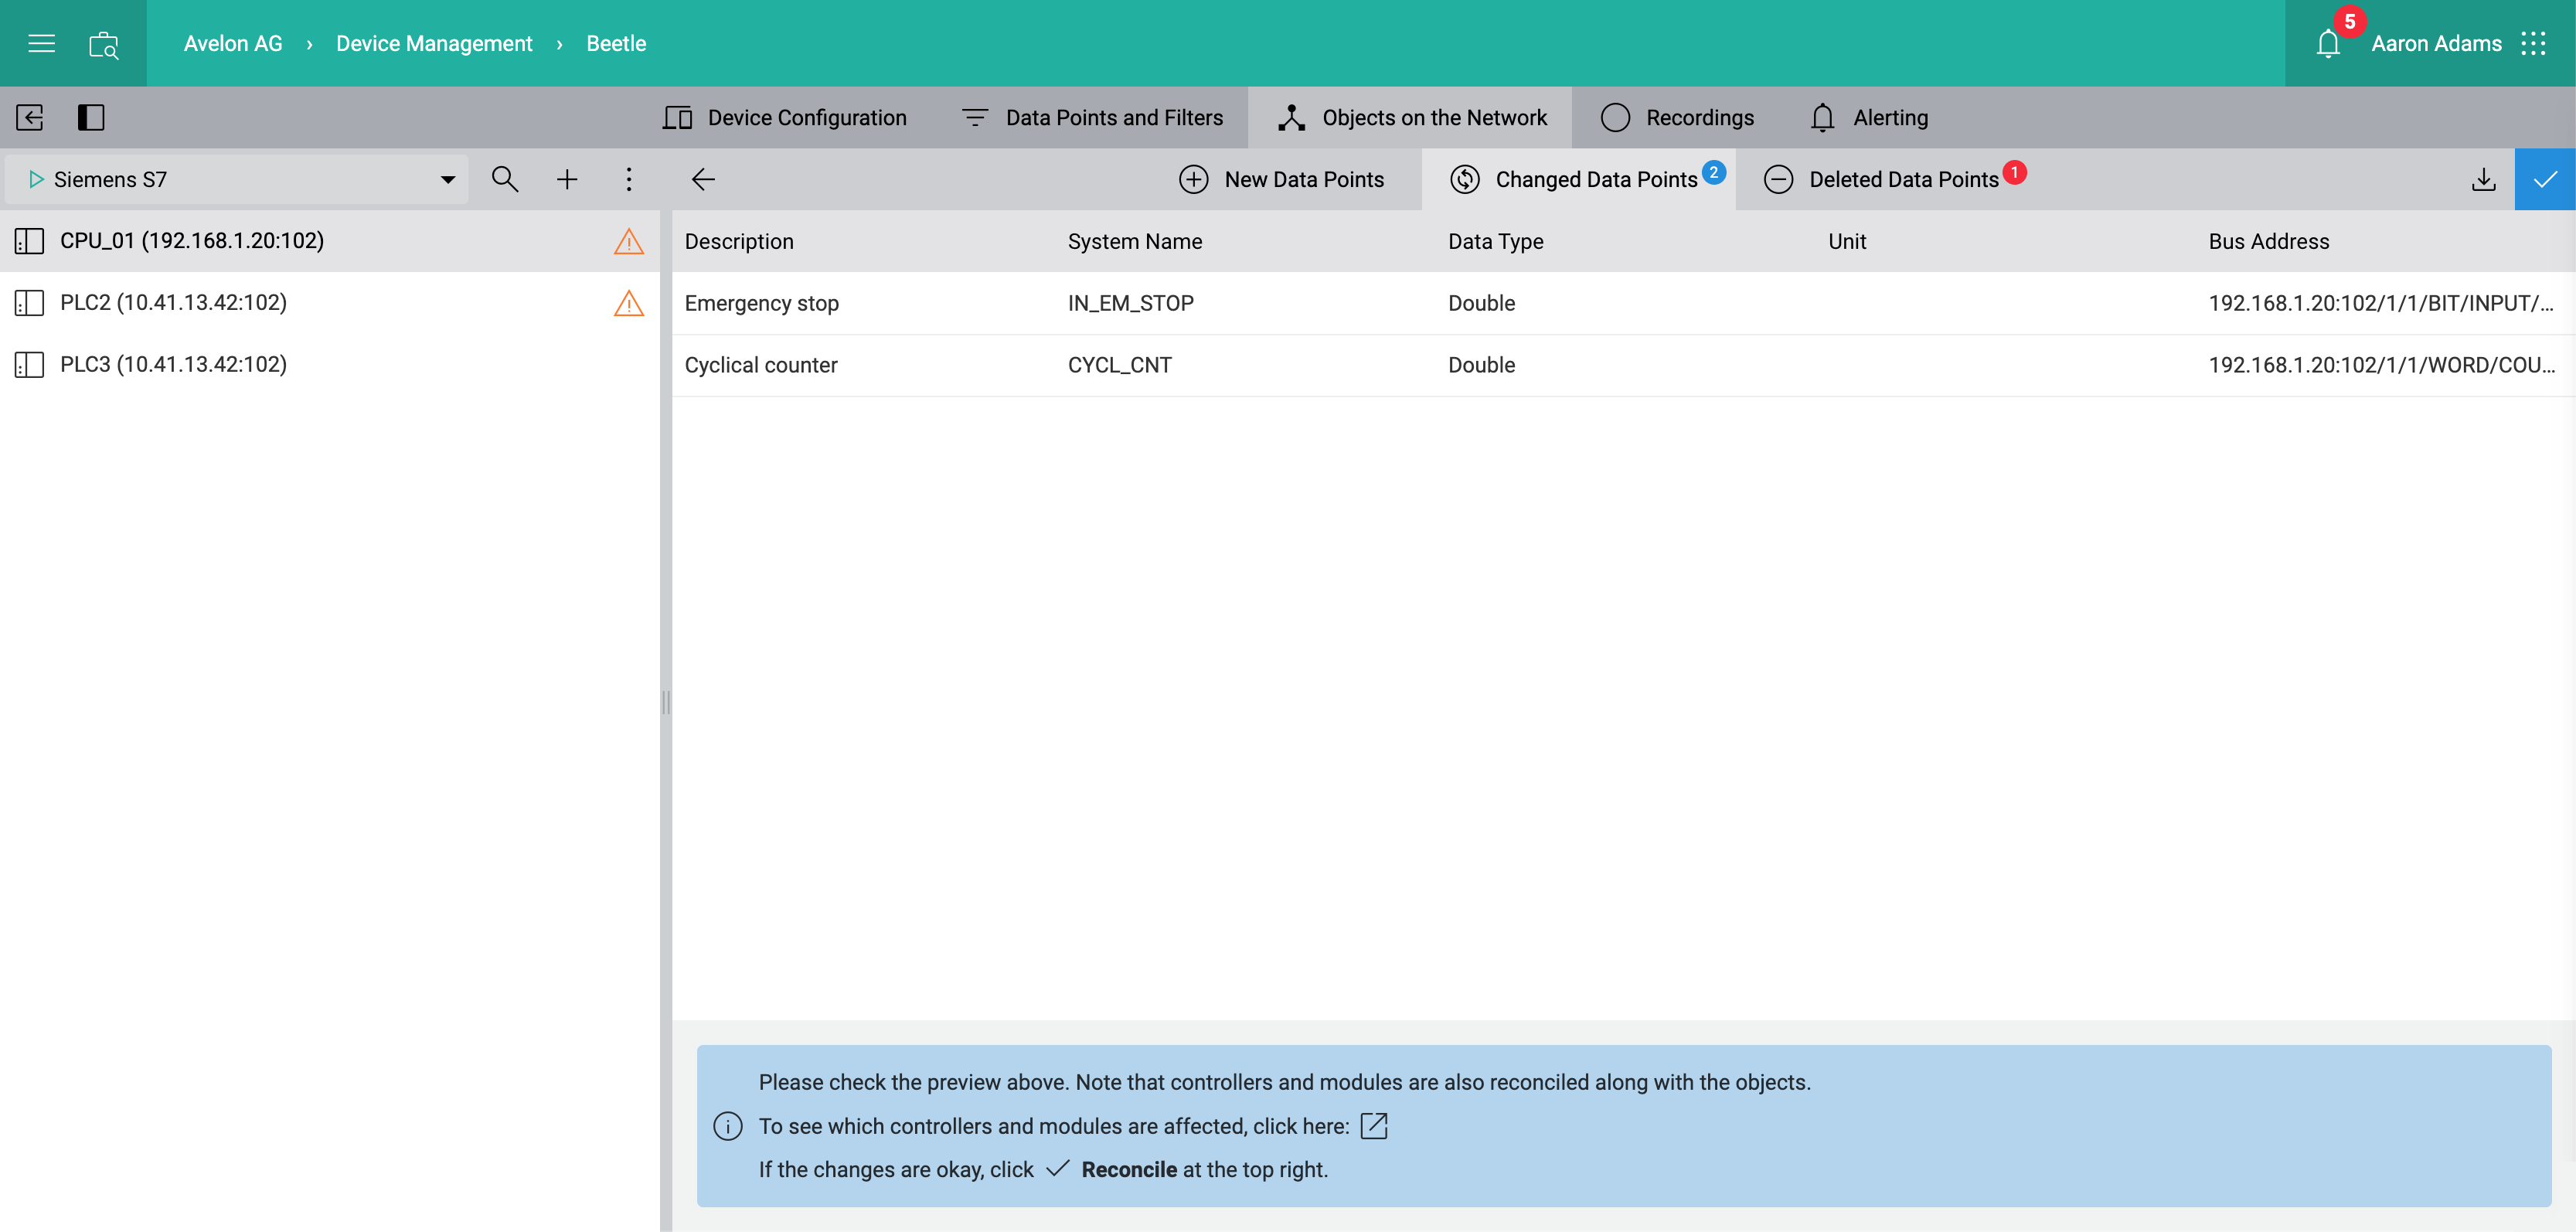Collapse the navigation with the exit-arrow icon
The image size is (2576, 1232).
coord(30,117)
